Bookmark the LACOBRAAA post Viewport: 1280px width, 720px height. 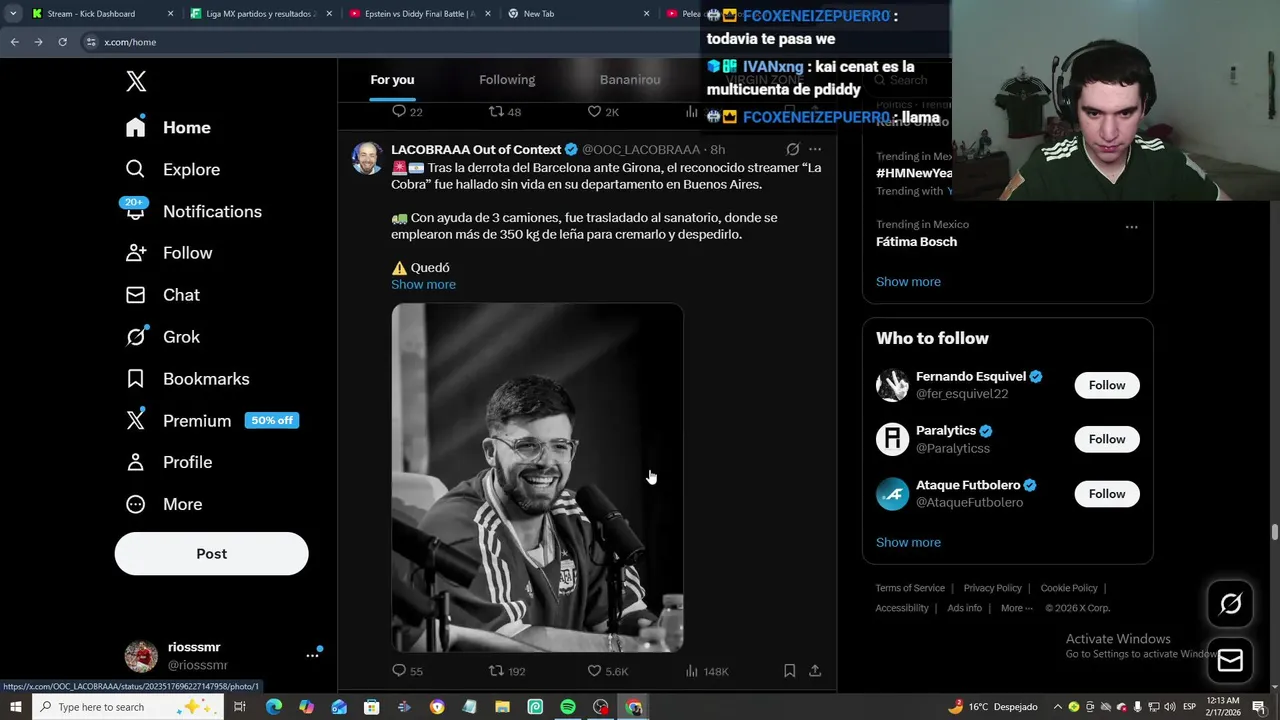point(789,671)
